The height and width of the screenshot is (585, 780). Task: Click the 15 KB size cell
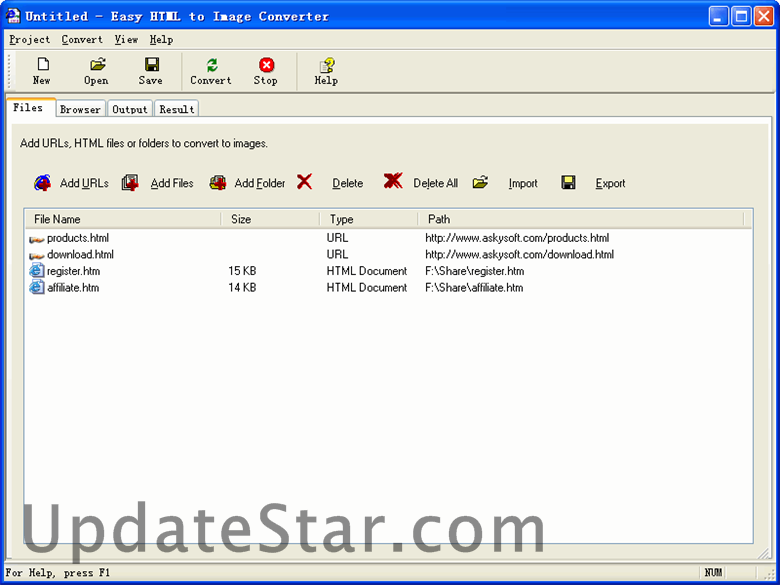(x=242, y=271)
